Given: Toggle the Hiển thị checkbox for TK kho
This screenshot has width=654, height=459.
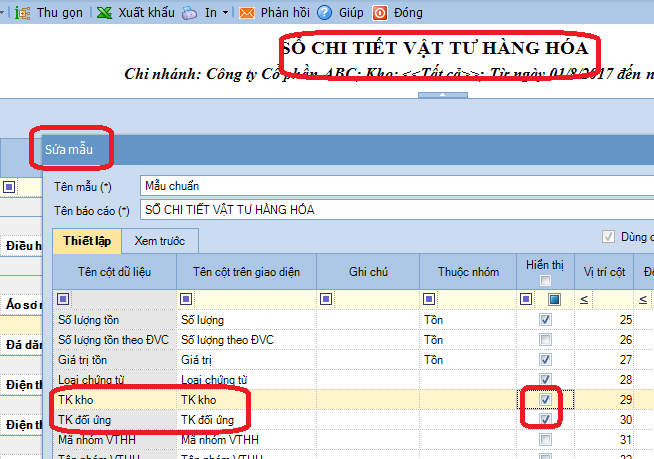Looking at the screenshot, I should (545, 399).
